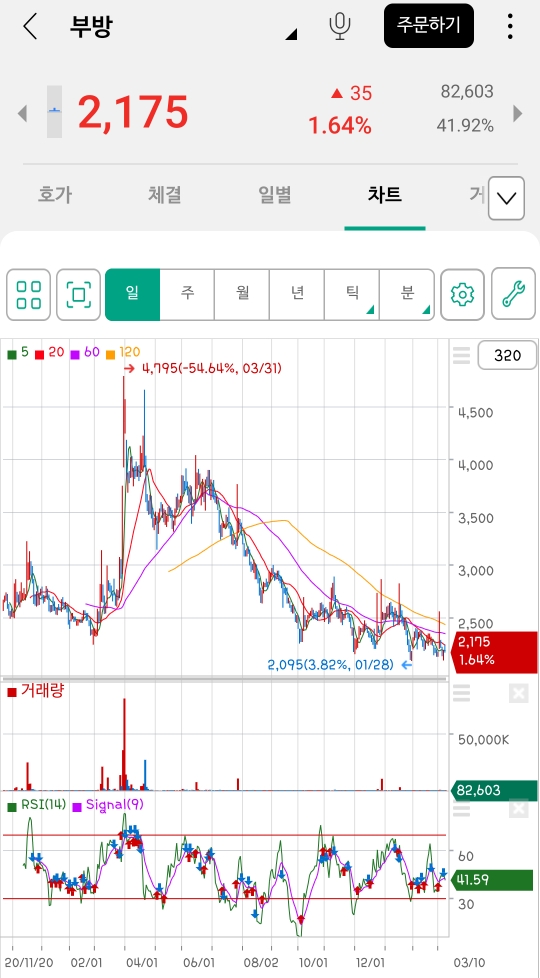Tap the 41.59 RSI value tag

point(494,880)
